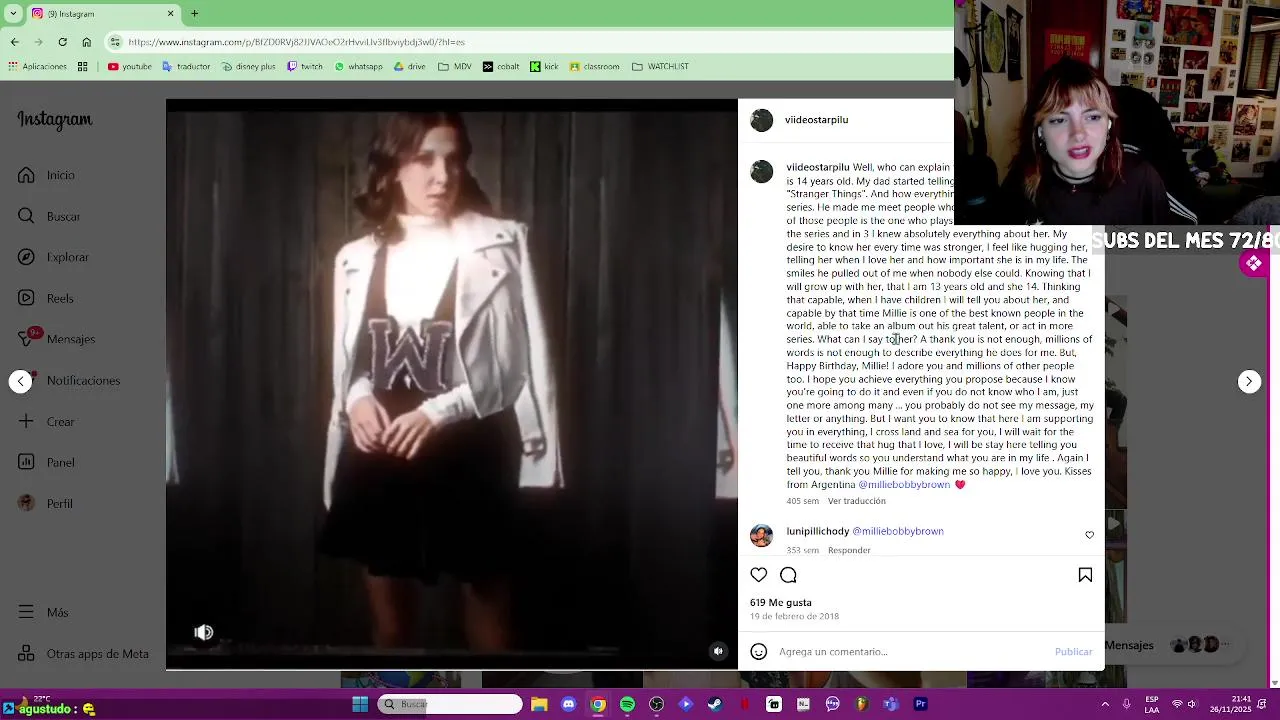Image resolution: width=1280 pixels, height=720 pixels.
Task: Open a new browser tab
Action: tap(194, 14)
